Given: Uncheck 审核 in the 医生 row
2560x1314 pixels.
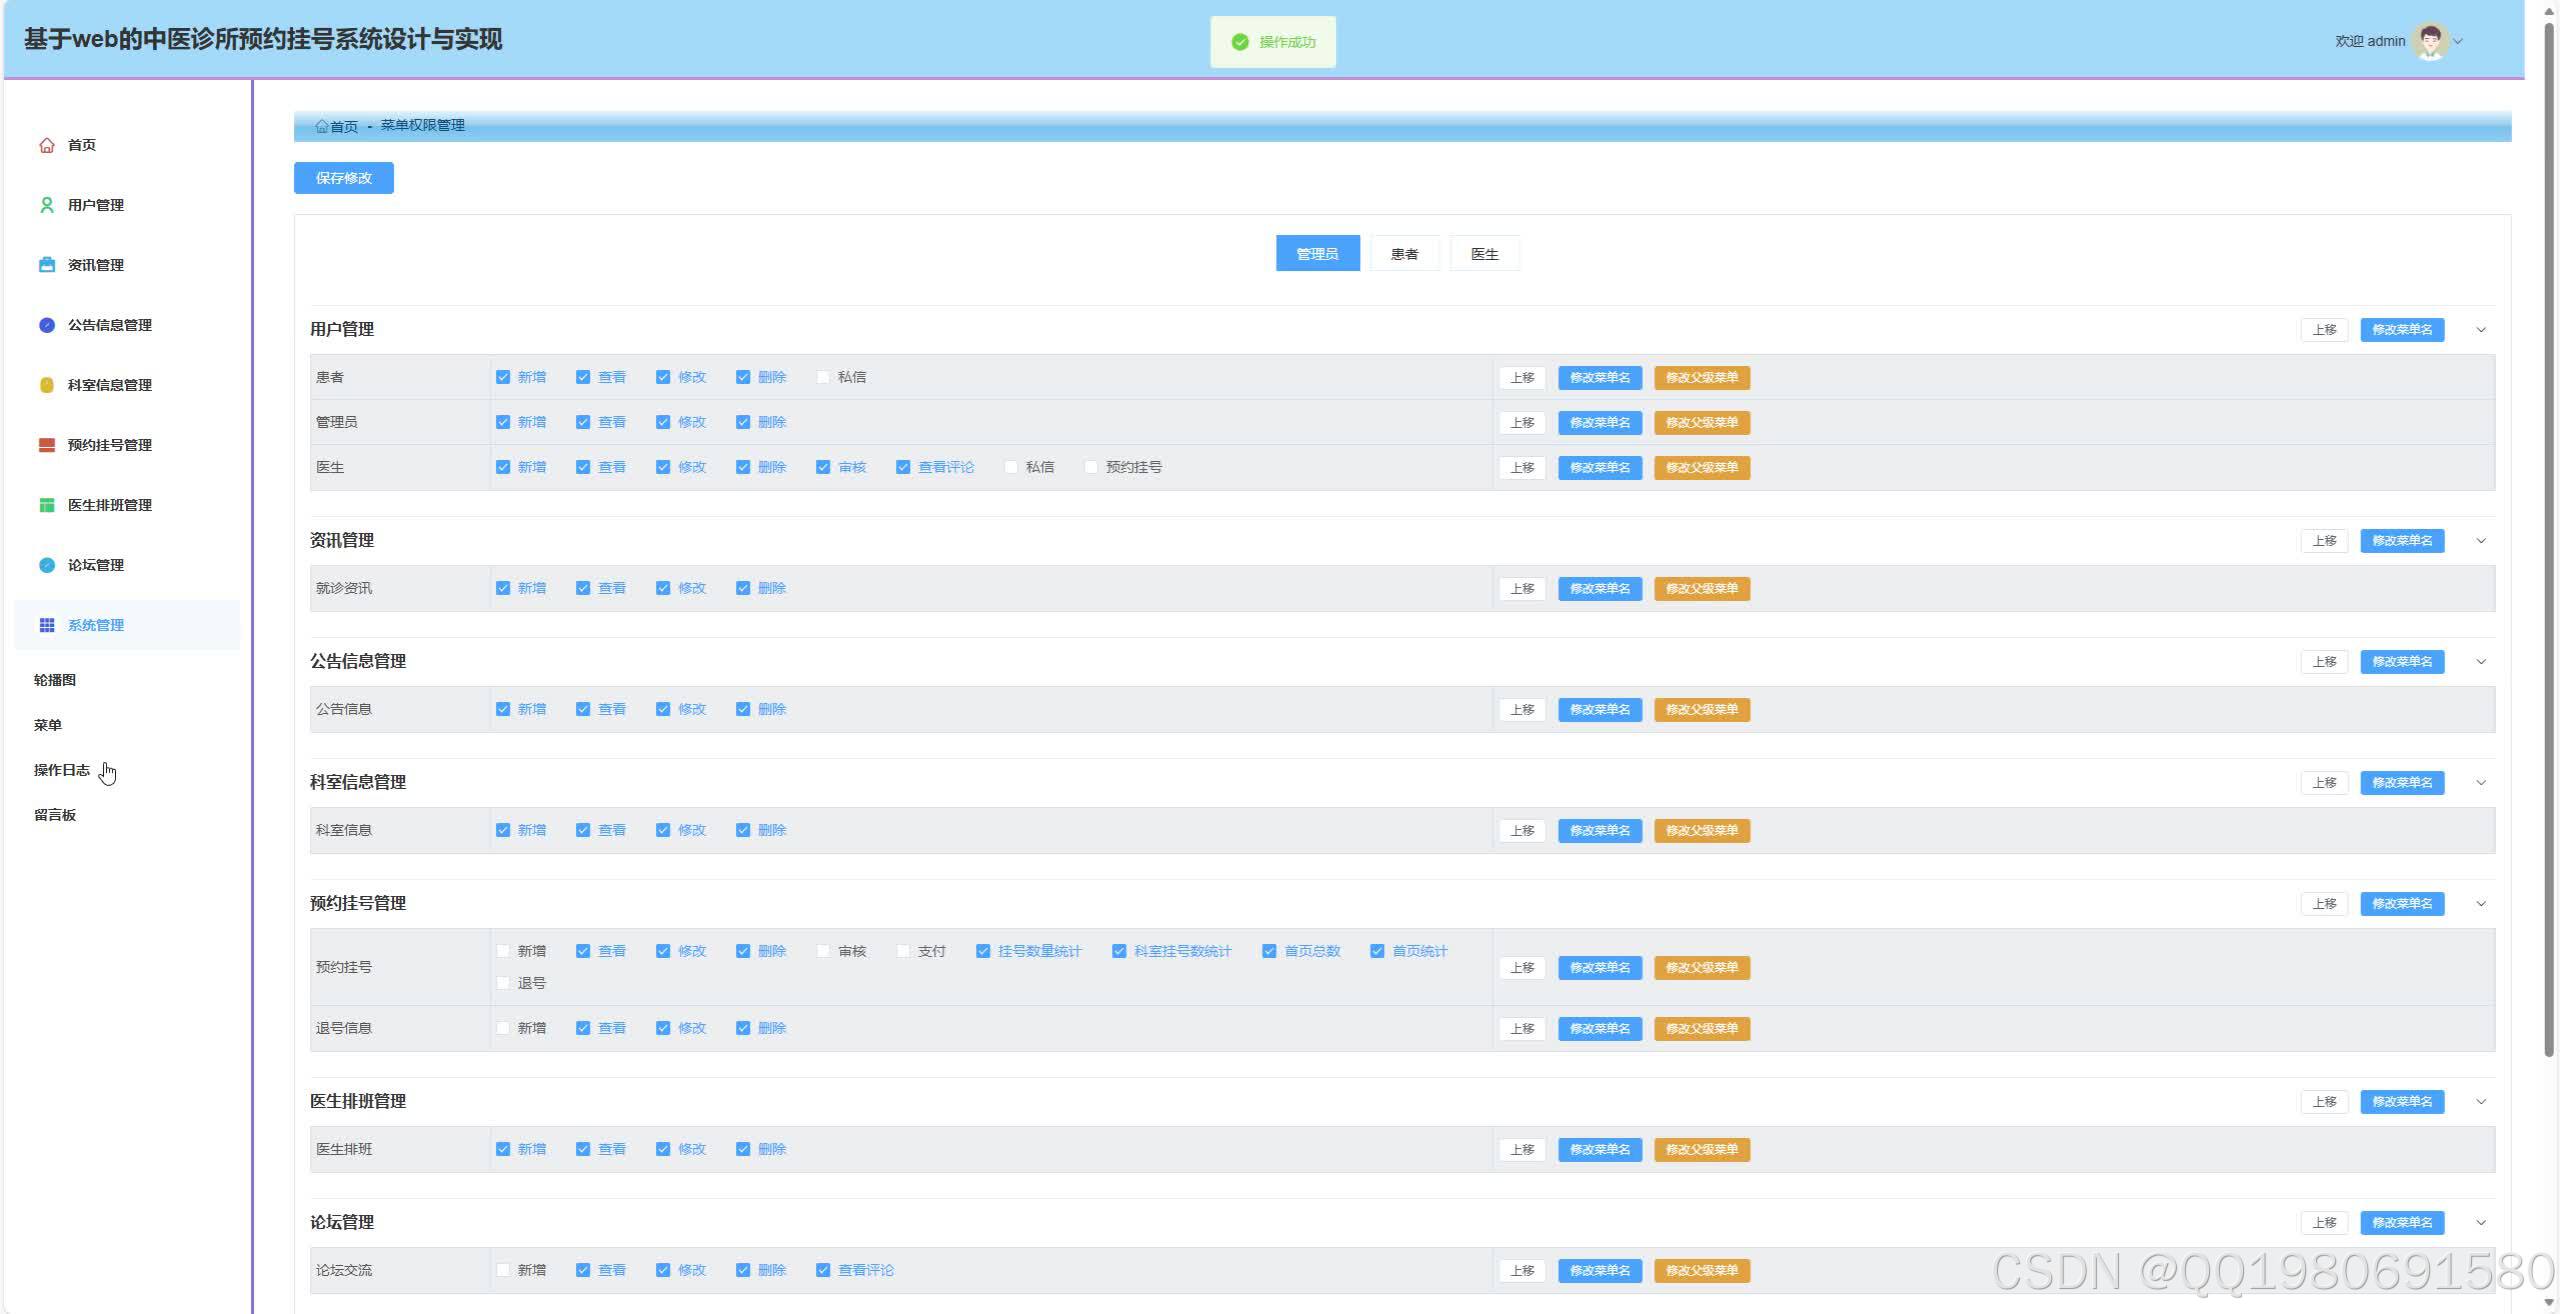Looking at the screenshot, I should (823, 467).
